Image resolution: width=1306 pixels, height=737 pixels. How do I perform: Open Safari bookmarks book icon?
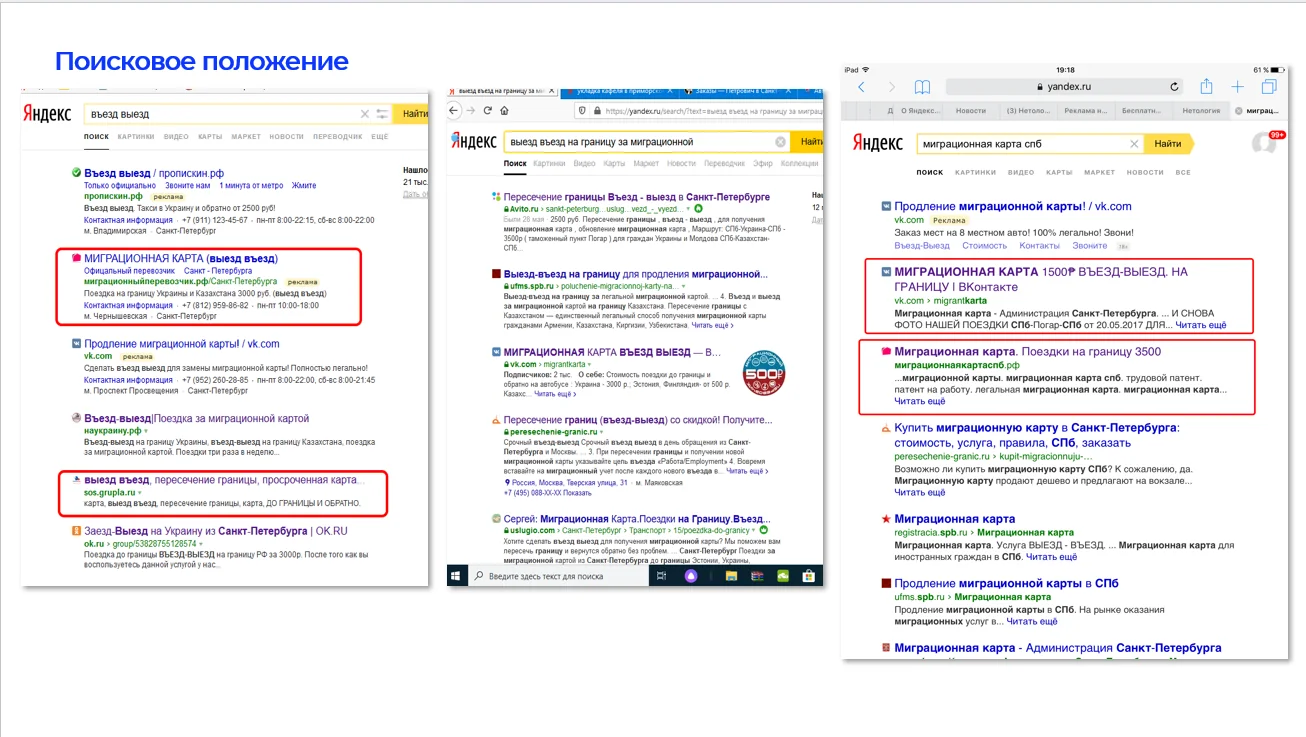click(x=922, y=87)
